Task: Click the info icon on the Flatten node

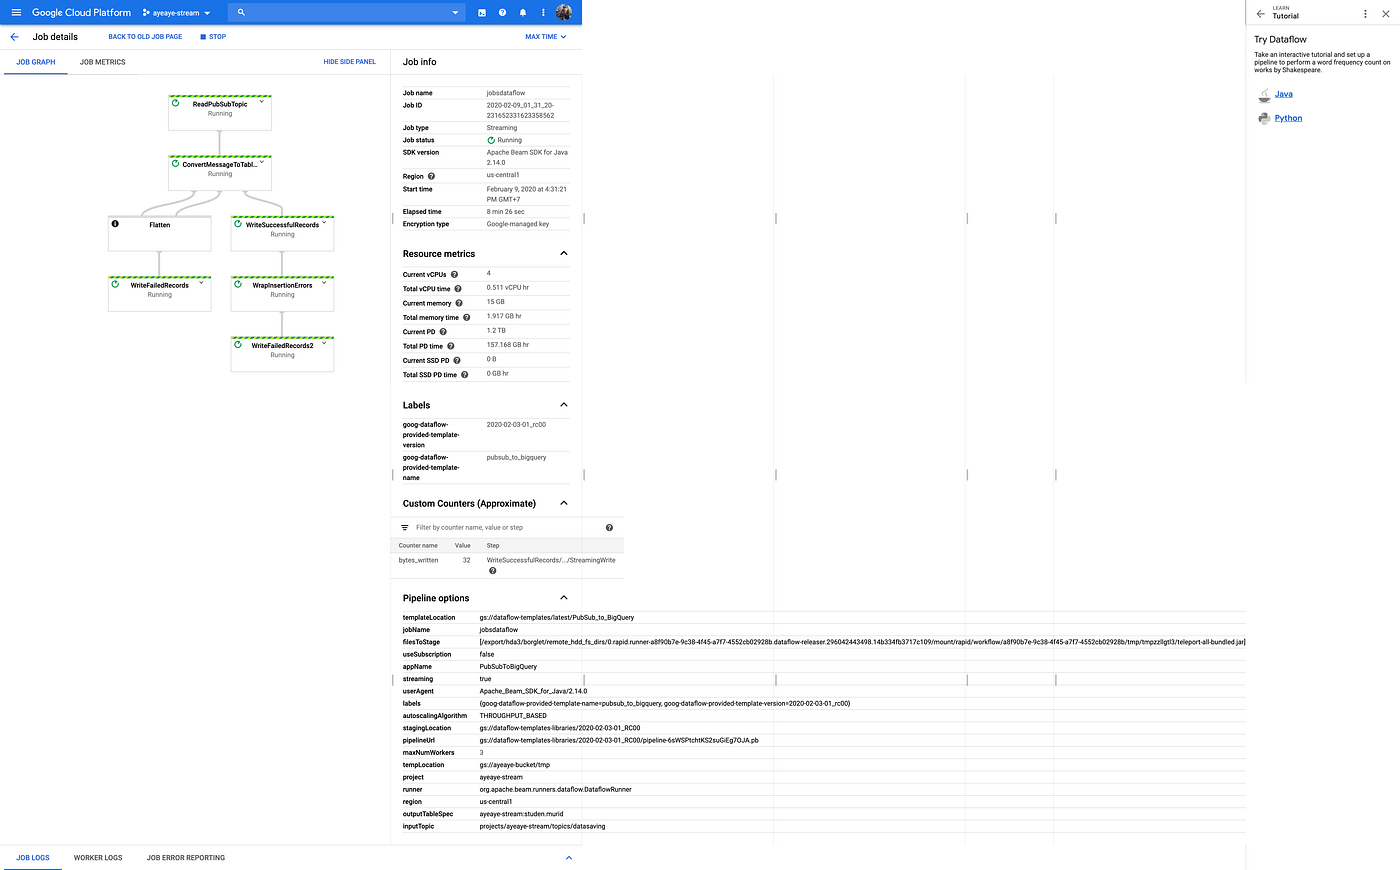Action: coord(114,223)
